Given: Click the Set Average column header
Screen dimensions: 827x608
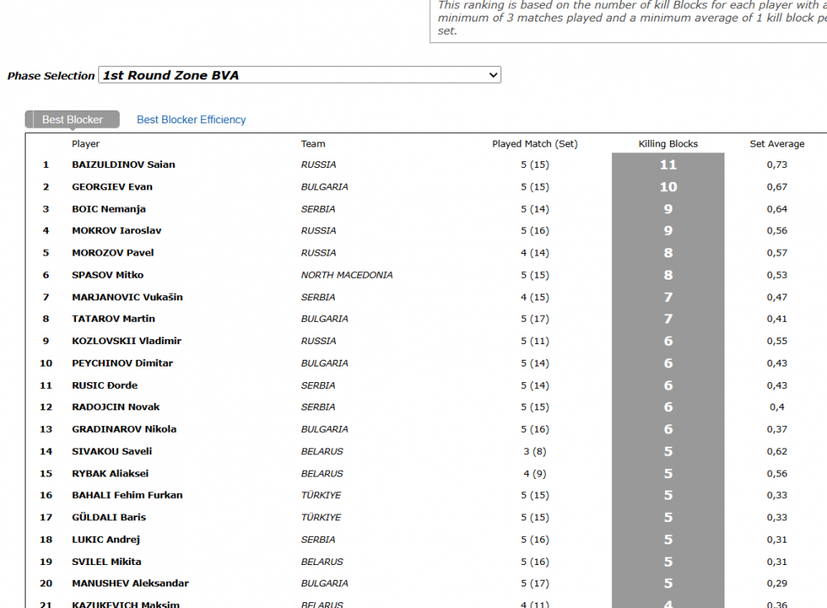Looking at the screenshot, I should [777, 144].
